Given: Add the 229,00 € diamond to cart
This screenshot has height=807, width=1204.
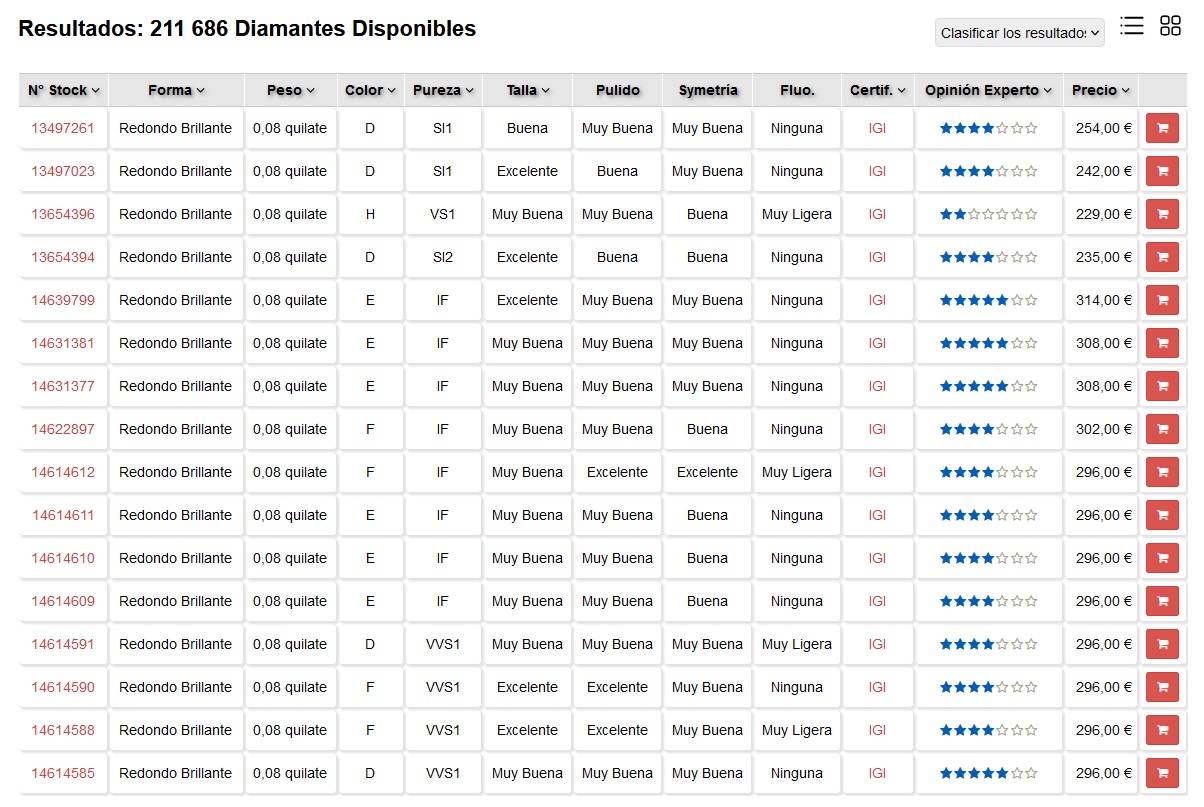Looking at the screenshot, I should [x=1162, y=214].
